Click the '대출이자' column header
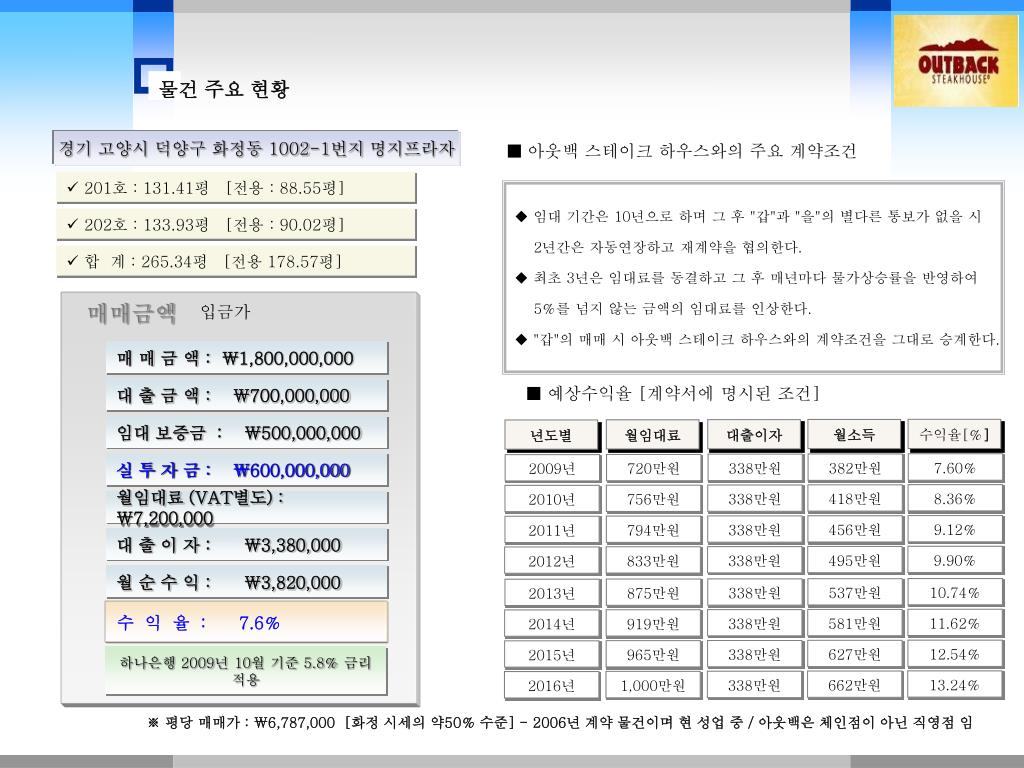Screen dimensions: 1024x768 point(754,435)
